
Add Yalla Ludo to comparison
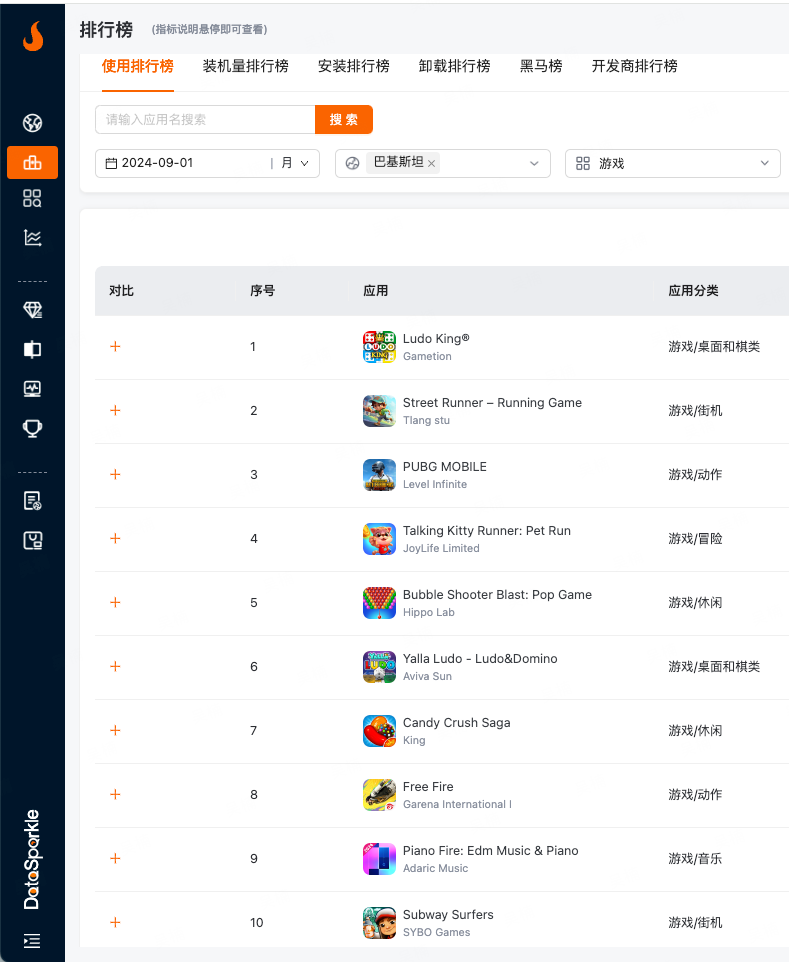pyautogui.click(x=115, y=666)
